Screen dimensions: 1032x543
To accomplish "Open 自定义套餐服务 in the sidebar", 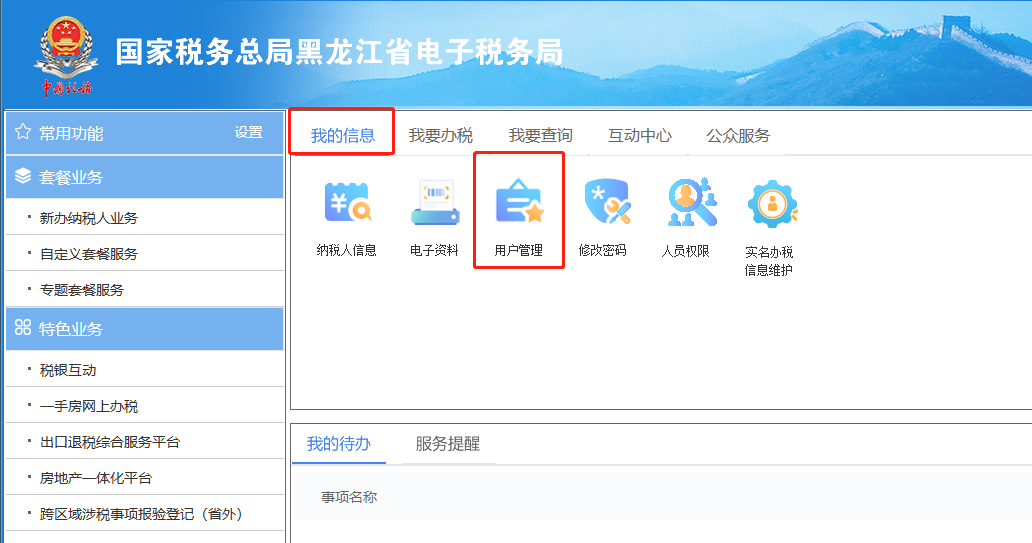I will (89, 254).
